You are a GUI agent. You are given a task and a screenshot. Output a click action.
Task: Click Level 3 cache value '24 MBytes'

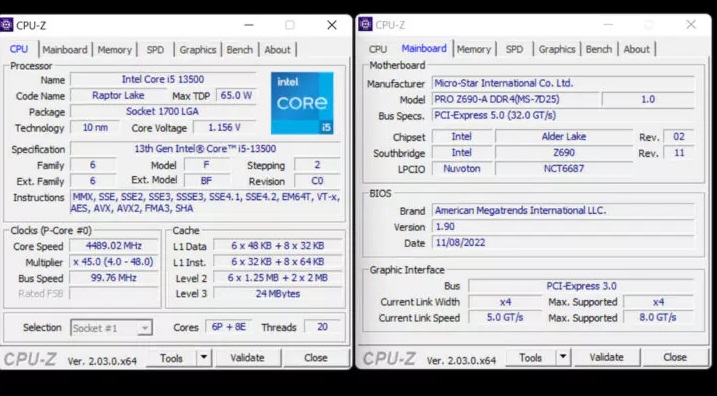coord(278,294)
